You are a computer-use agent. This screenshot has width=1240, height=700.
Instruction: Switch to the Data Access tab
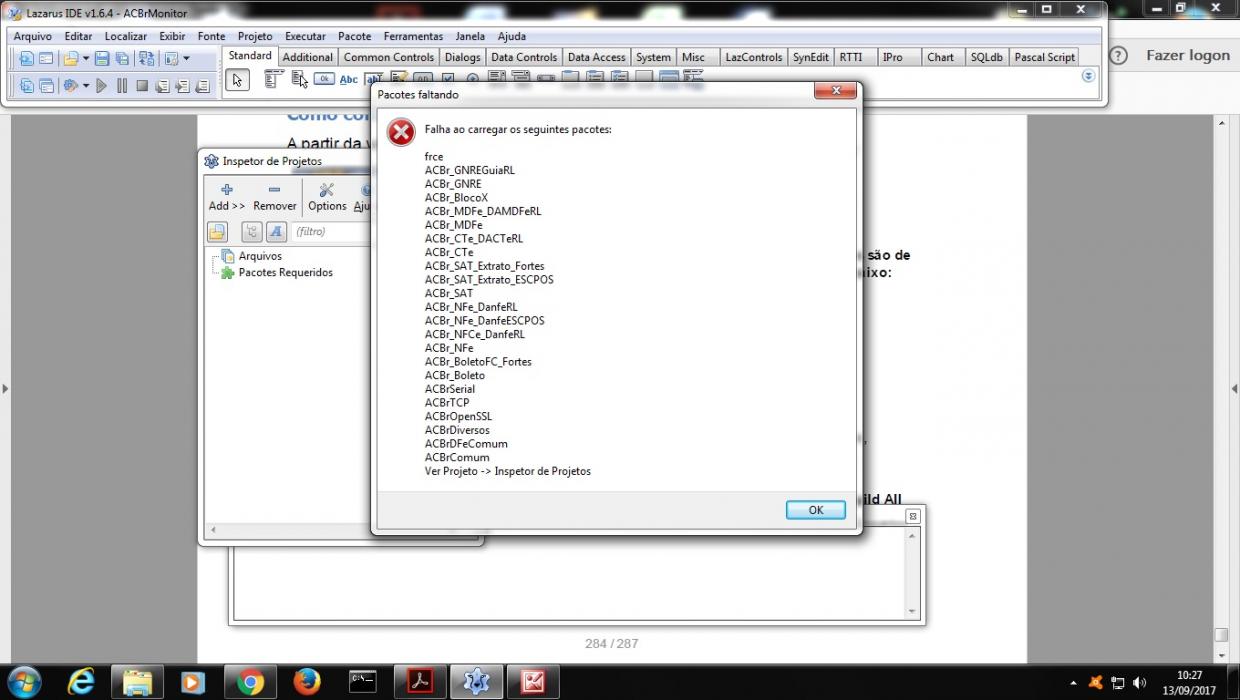[x=597, y=57]
